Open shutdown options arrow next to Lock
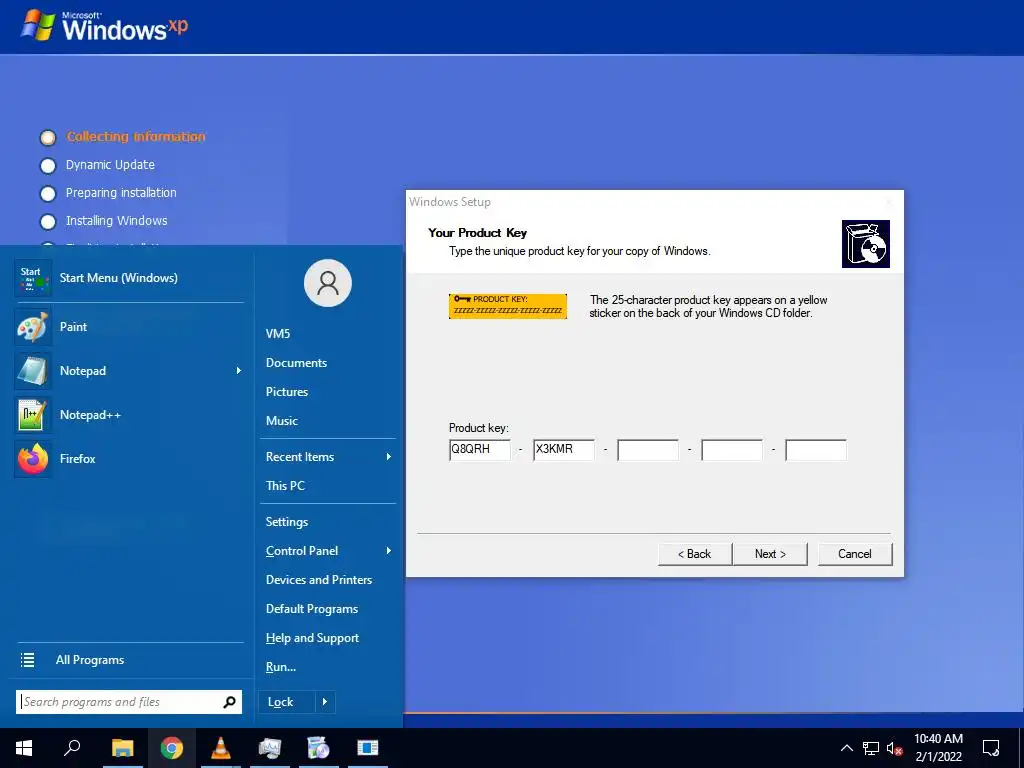This screenshot has height=768, width=1024. point(325,702)
